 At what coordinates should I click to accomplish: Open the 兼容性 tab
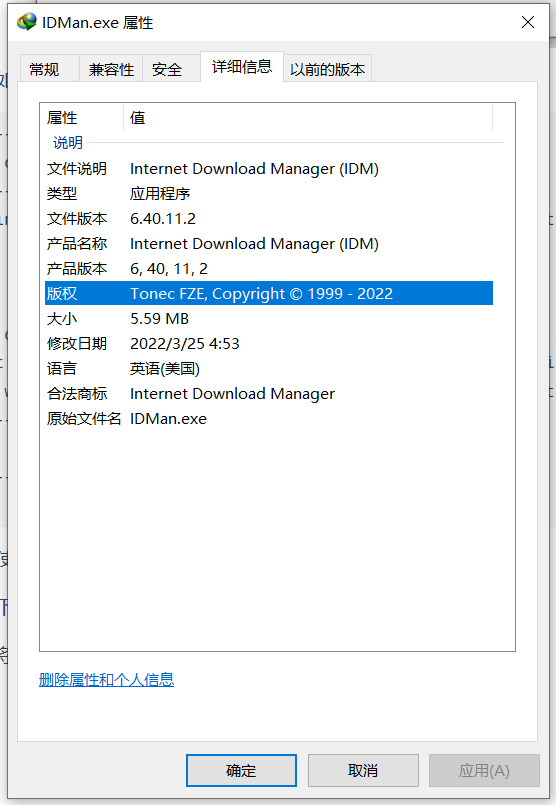[x=111, y=69]
